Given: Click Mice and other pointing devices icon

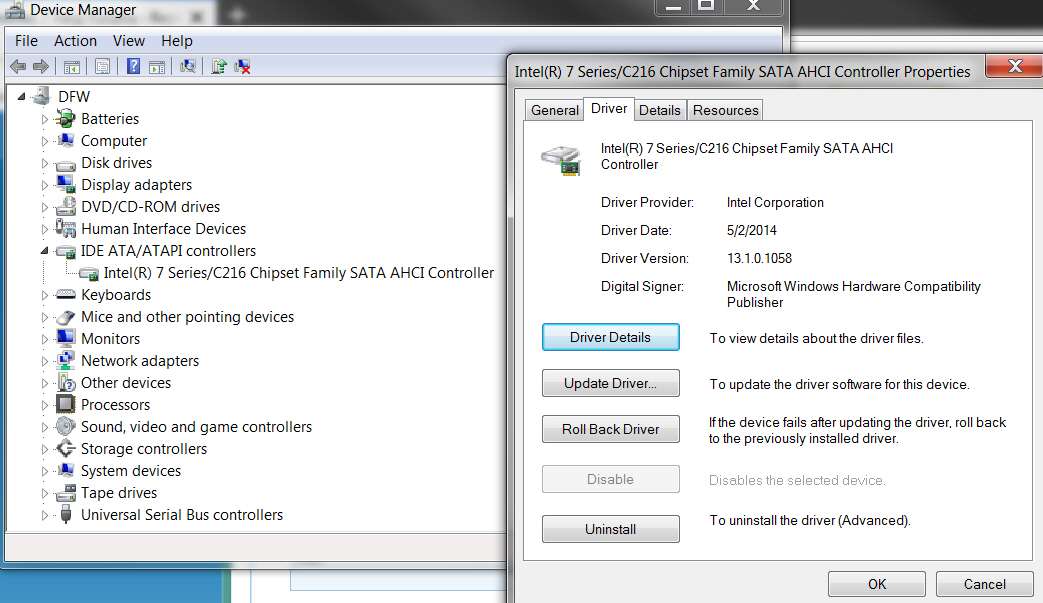Looking at the screenshot, I should click(65, 317).
